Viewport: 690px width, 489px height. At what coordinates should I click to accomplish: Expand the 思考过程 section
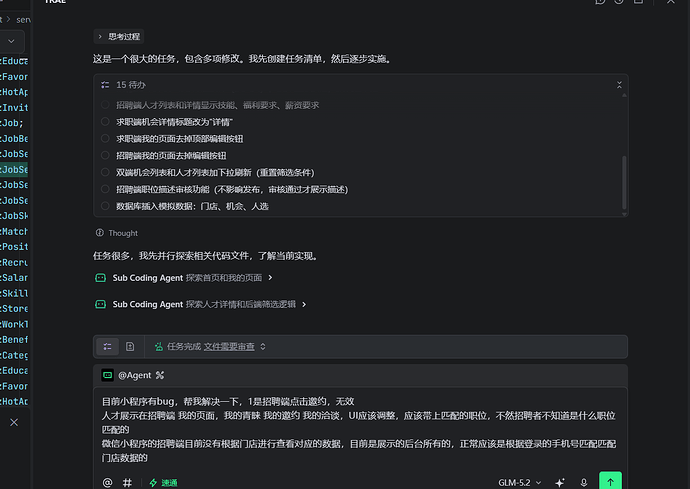click(x=119, y=37)
